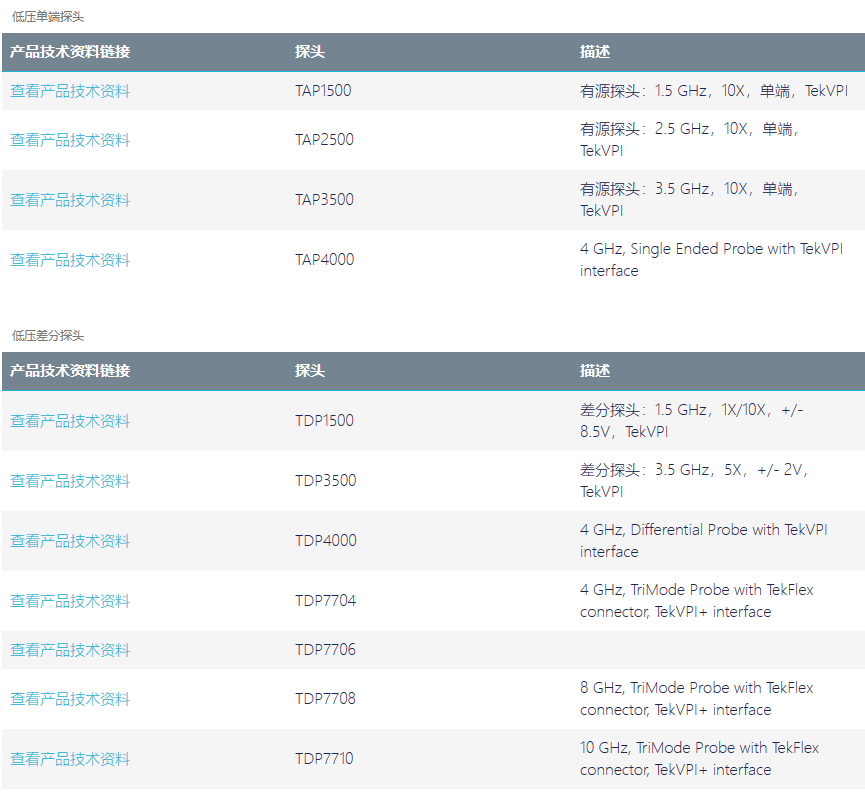Click '10 GHz, TriMode Probe' description
The width and height of the screenshot is (865, 804).
click(700, 759)
